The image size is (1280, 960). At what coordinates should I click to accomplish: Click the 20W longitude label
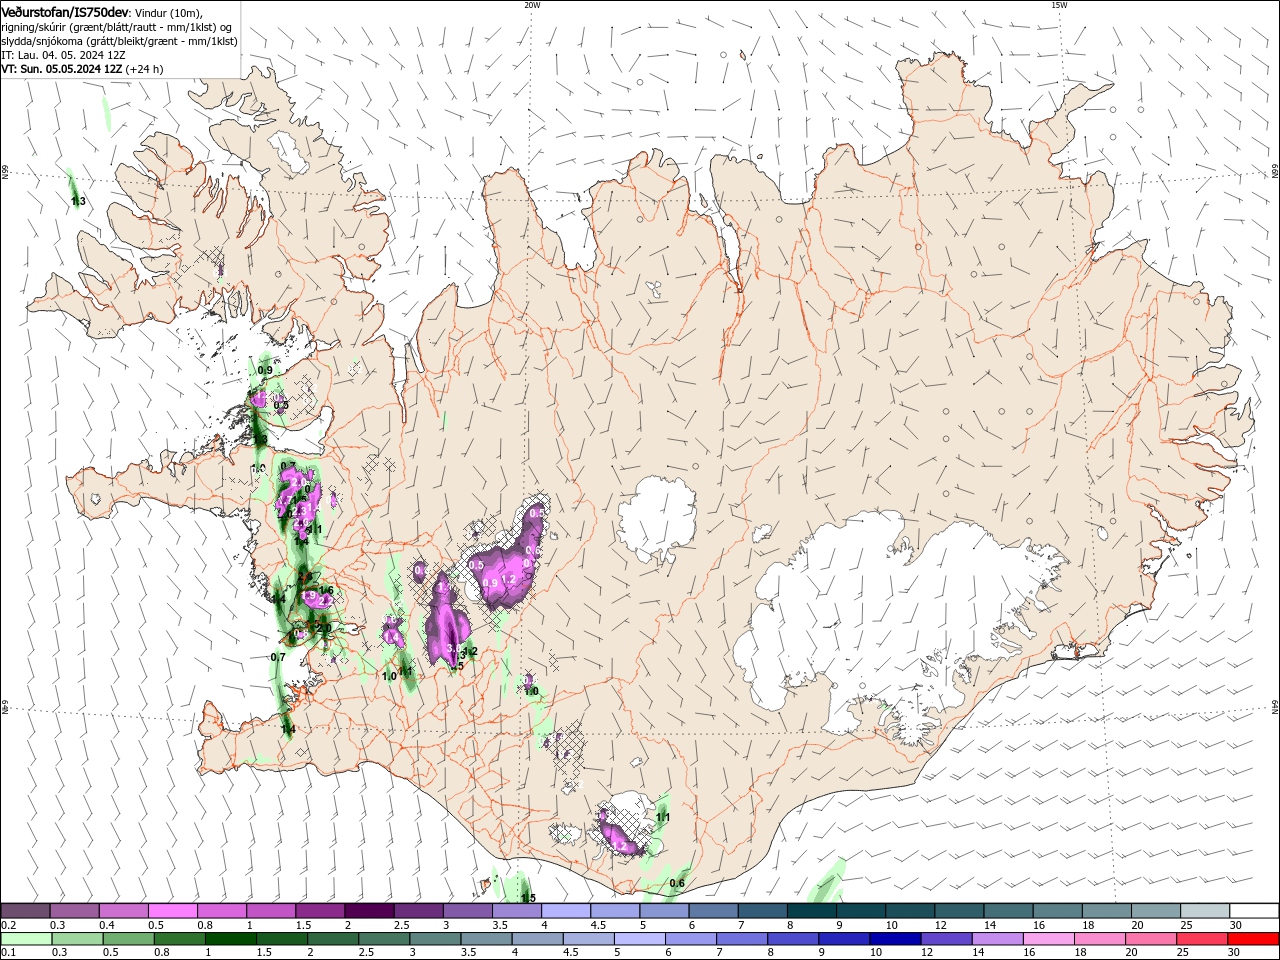532,5
